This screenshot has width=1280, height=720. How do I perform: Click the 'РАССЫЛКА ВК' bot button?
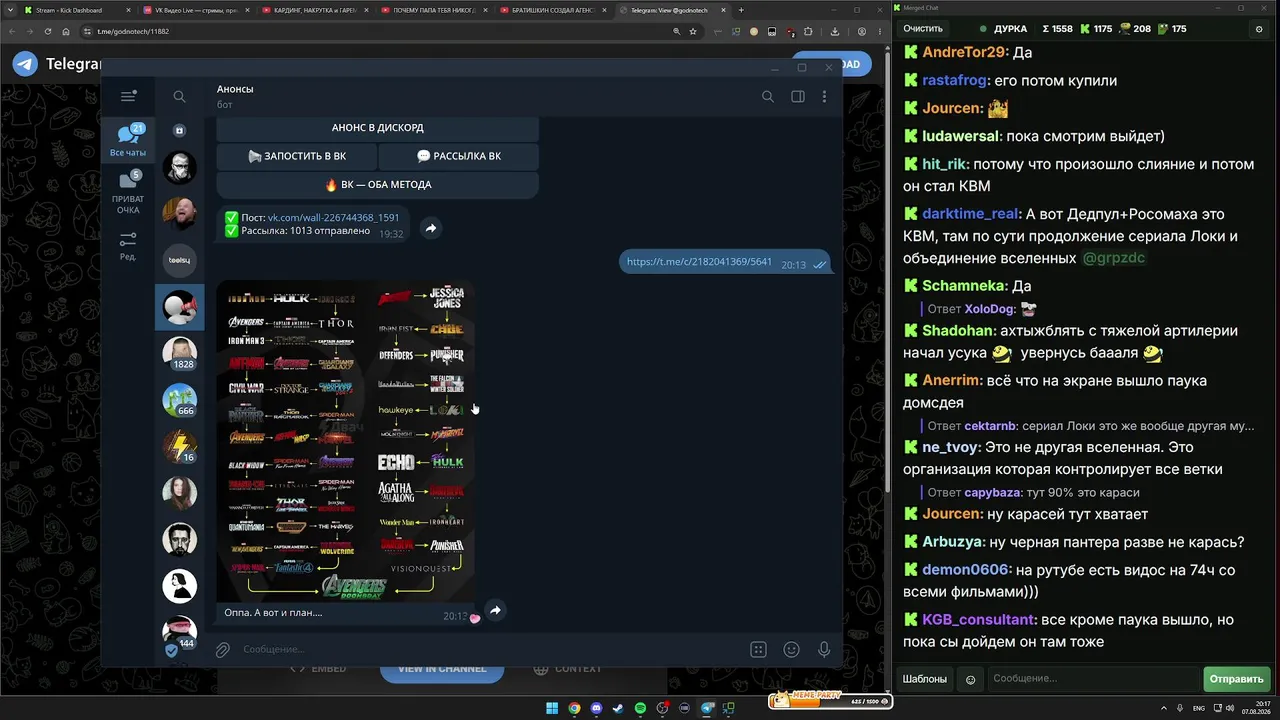pyautogui.click(x=459, y=156)
